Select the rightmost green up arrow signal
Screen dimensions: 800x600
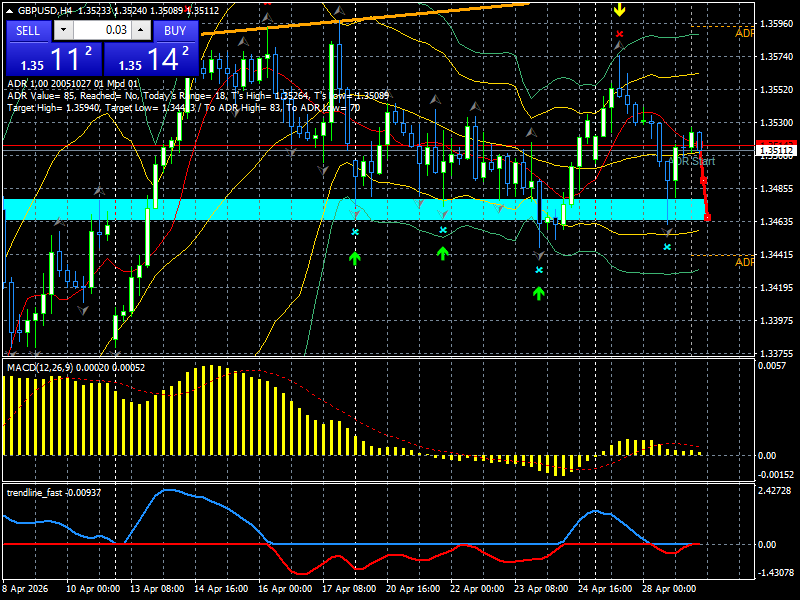click(539, 293)
